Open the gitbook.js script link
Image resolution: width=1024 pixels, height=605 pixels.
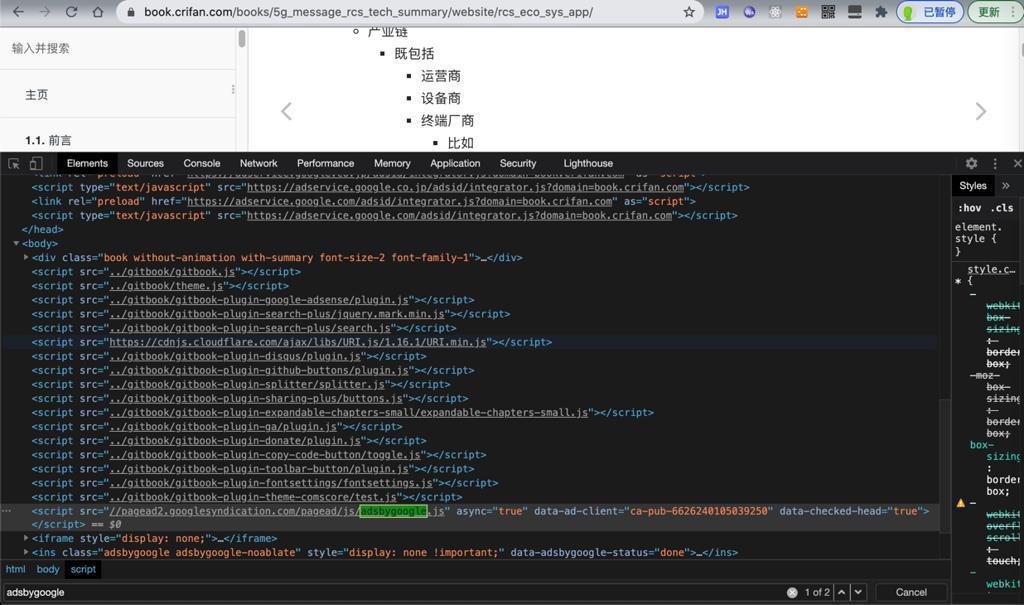(172, 272)
